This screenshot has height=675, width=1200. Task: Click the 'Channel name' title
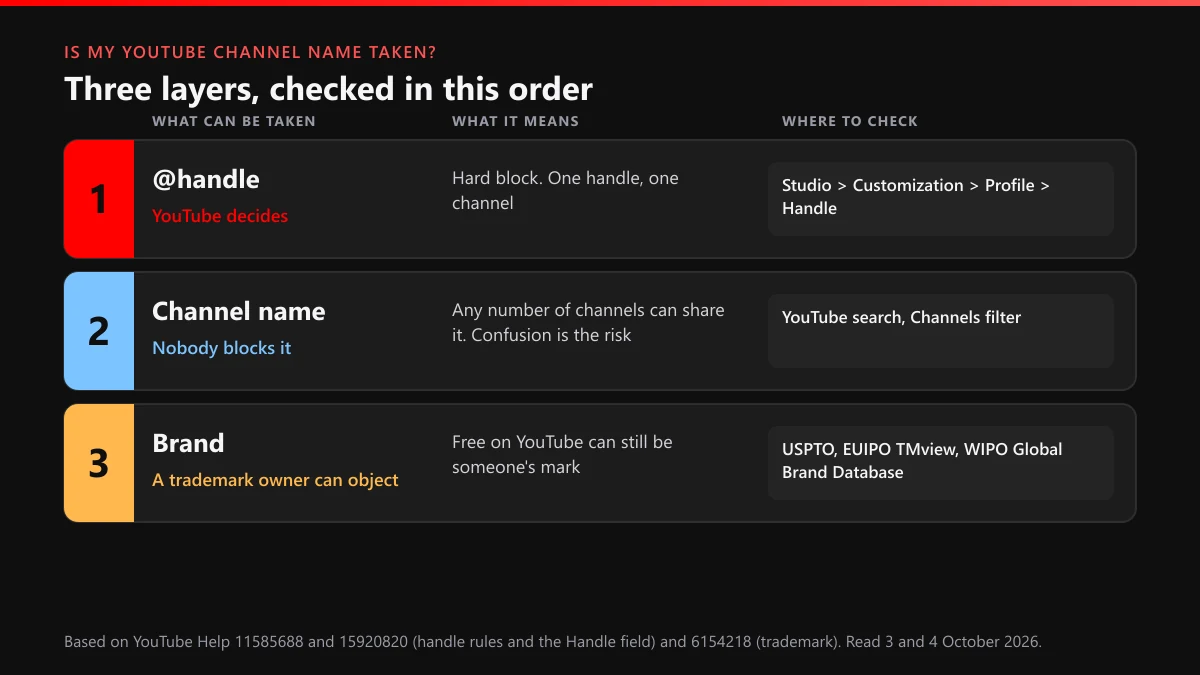pyautogui.click(x=238, y=311)
